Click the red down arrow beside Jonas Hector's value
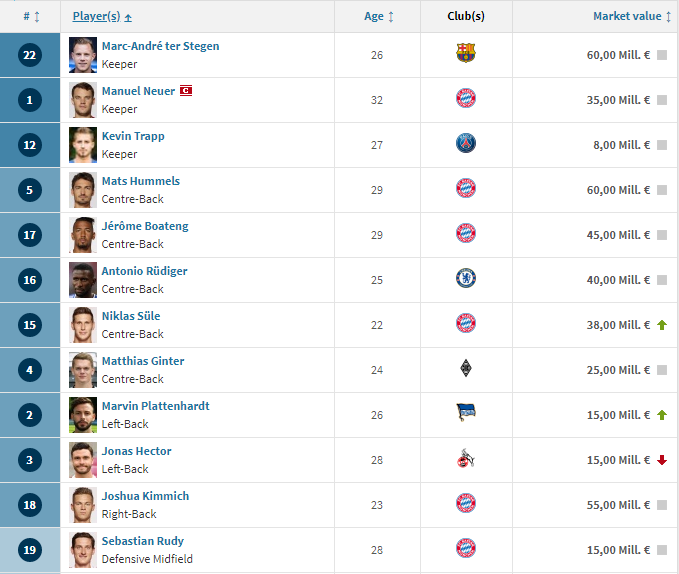 pyautogui.click(x=662, y=460)
